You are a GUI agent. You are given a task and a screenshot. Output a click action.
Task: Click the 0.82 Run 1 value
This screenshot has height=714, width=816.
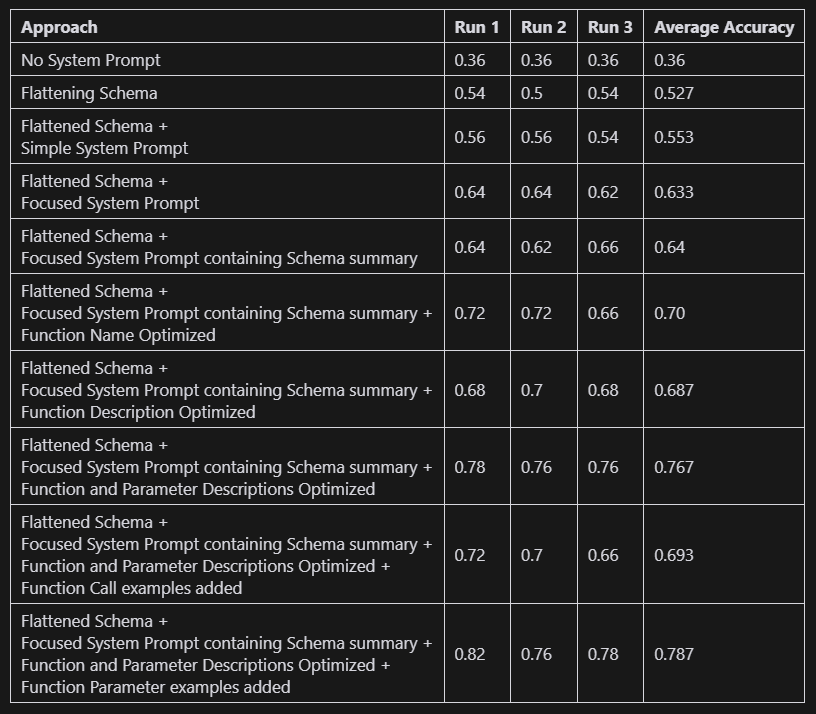tap(470, 654)
